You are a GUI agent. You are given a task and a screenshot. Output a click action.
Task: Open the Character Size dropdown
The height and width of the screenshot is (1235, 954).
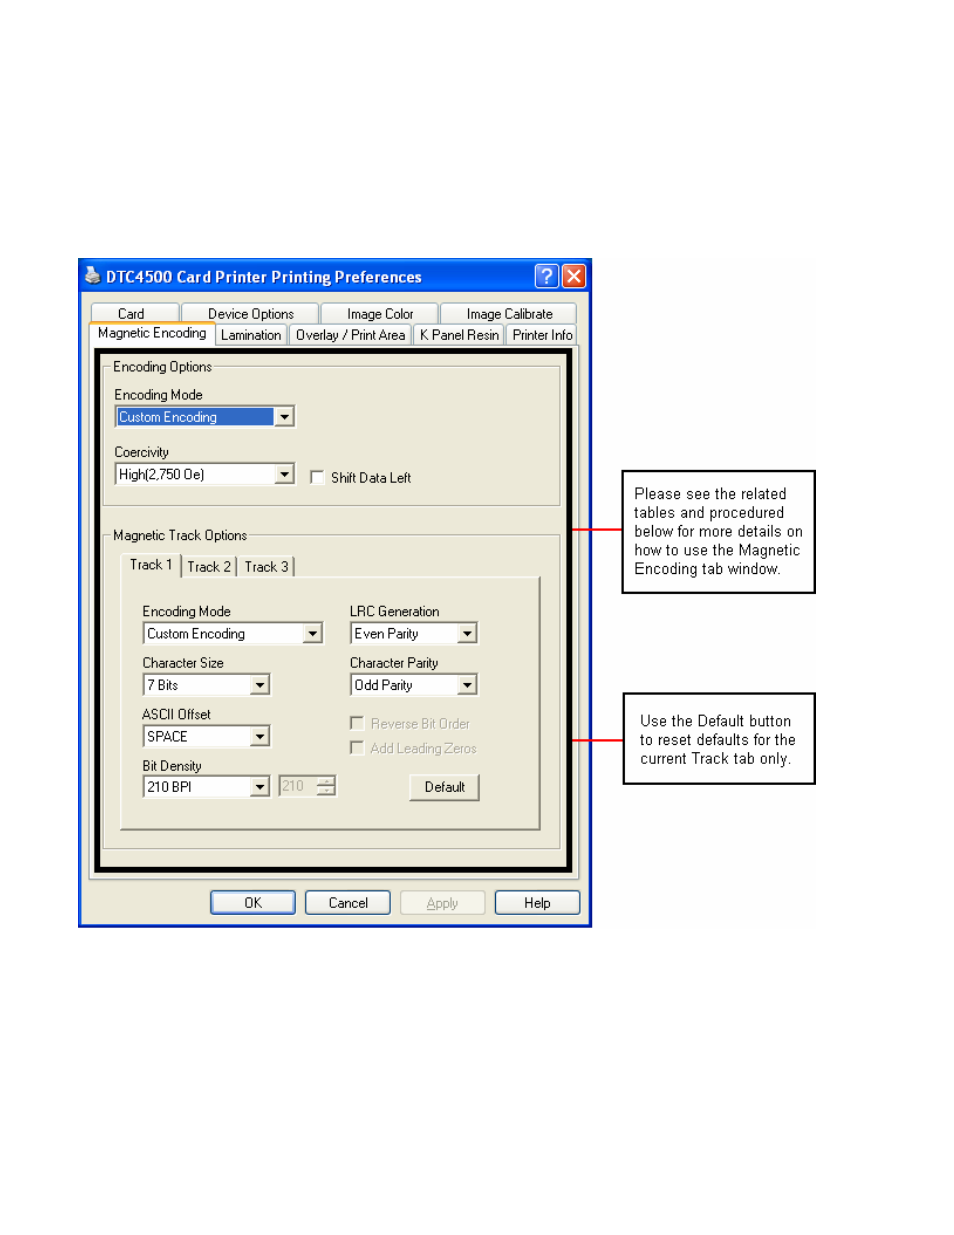pos(260,685)
